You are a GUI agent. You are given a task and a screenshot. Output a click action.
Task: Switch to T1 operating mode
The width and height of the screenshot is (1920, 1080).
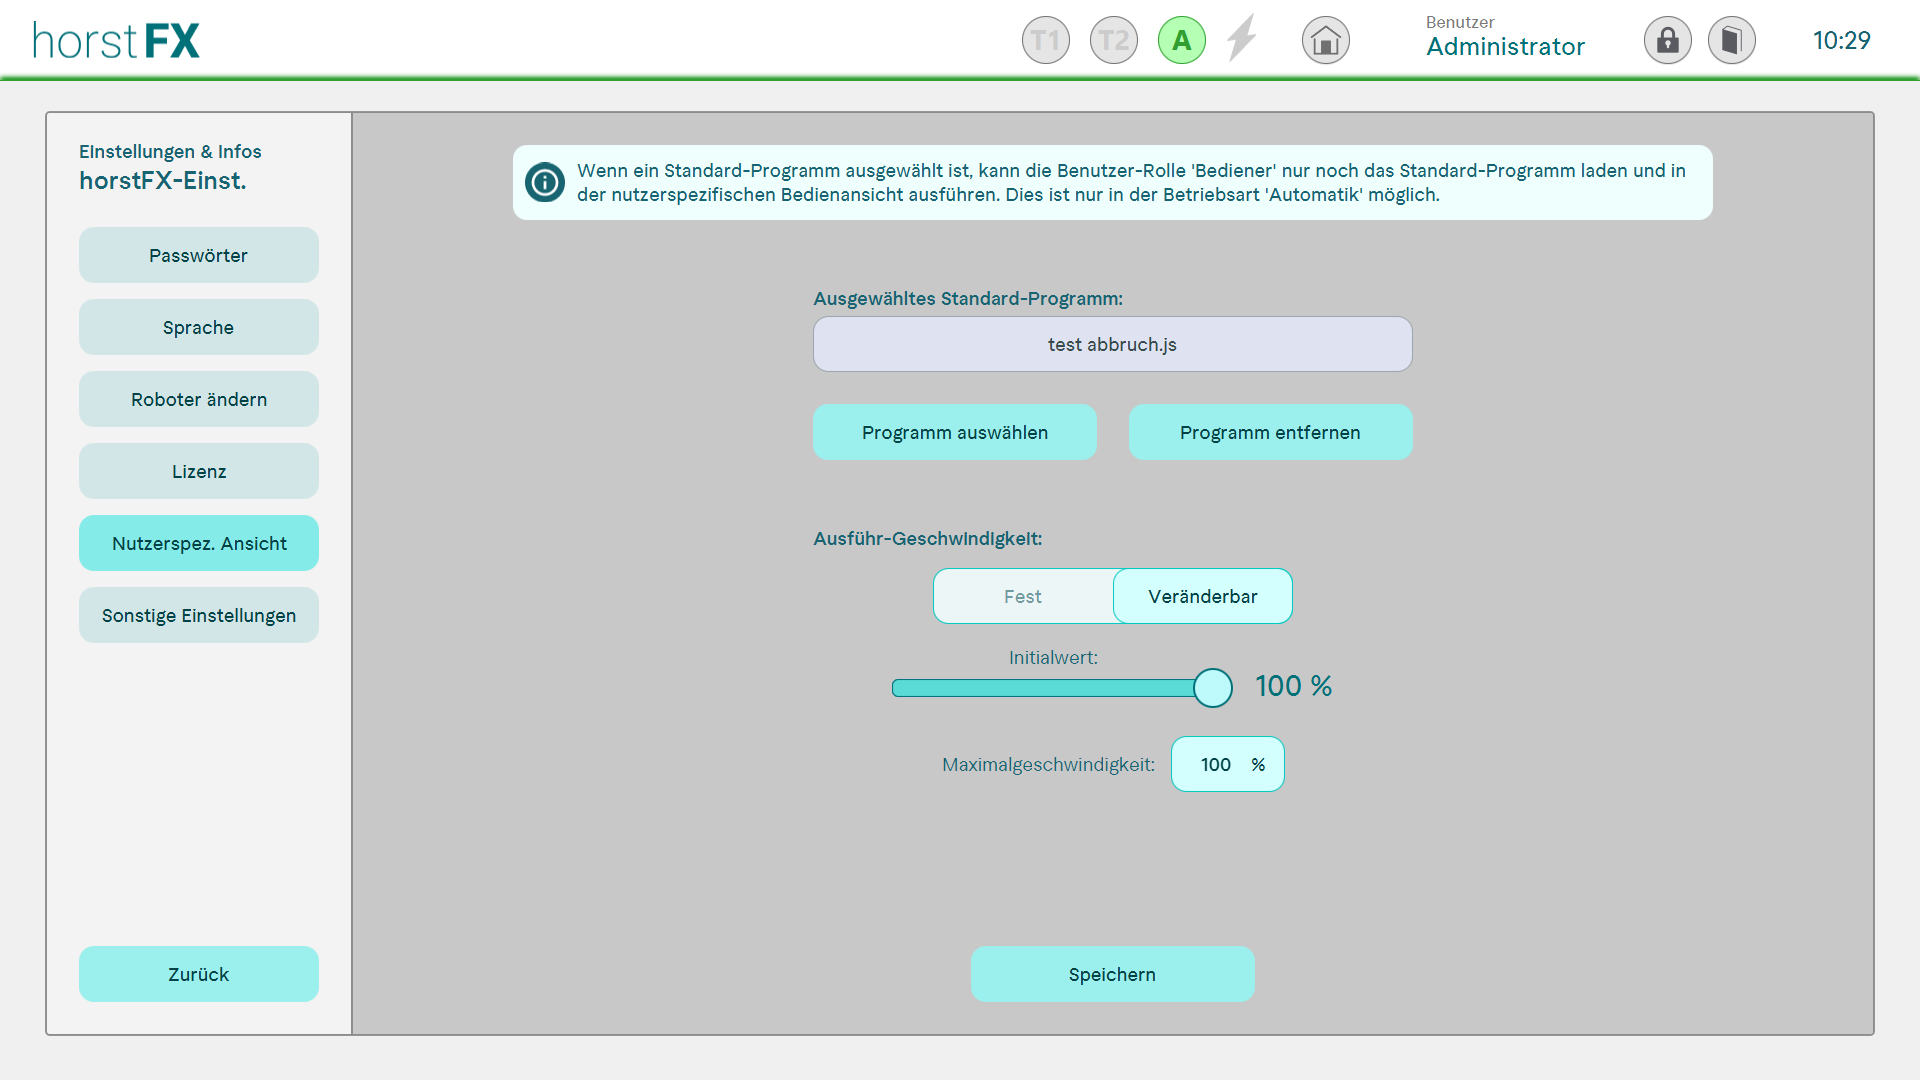(1045, 41)
